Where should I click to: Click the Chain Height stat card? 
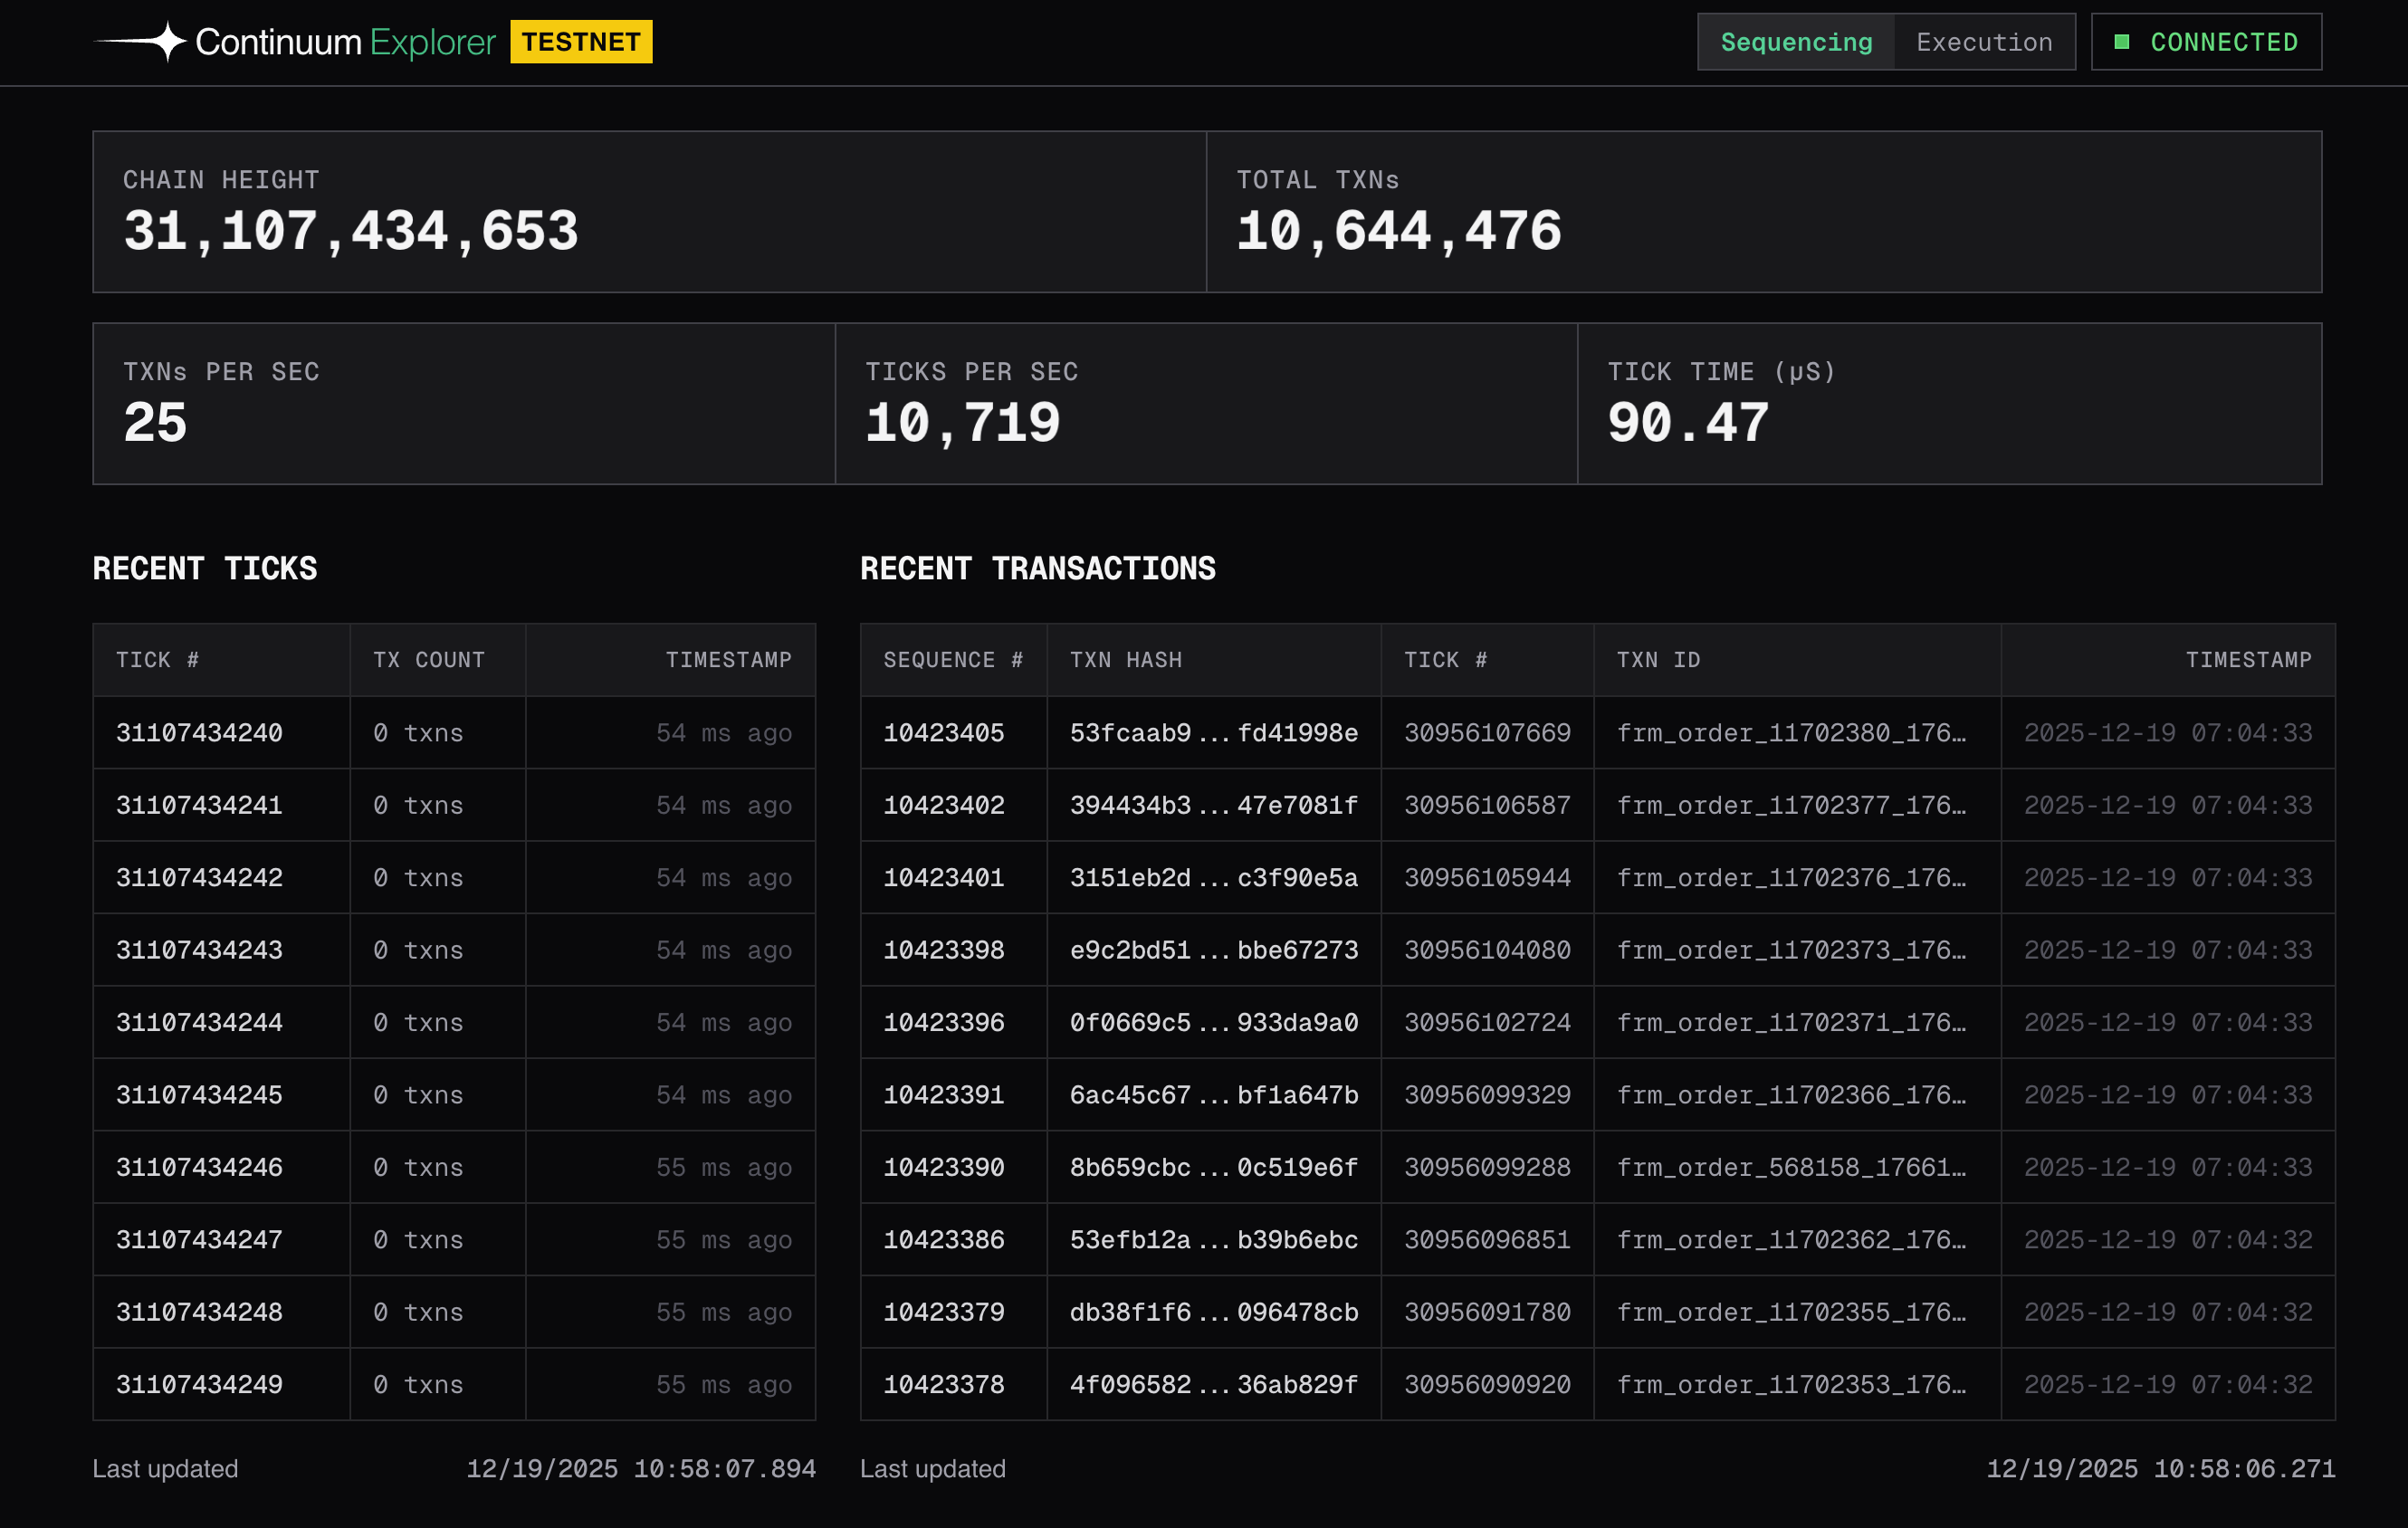(x=649, y=212)
